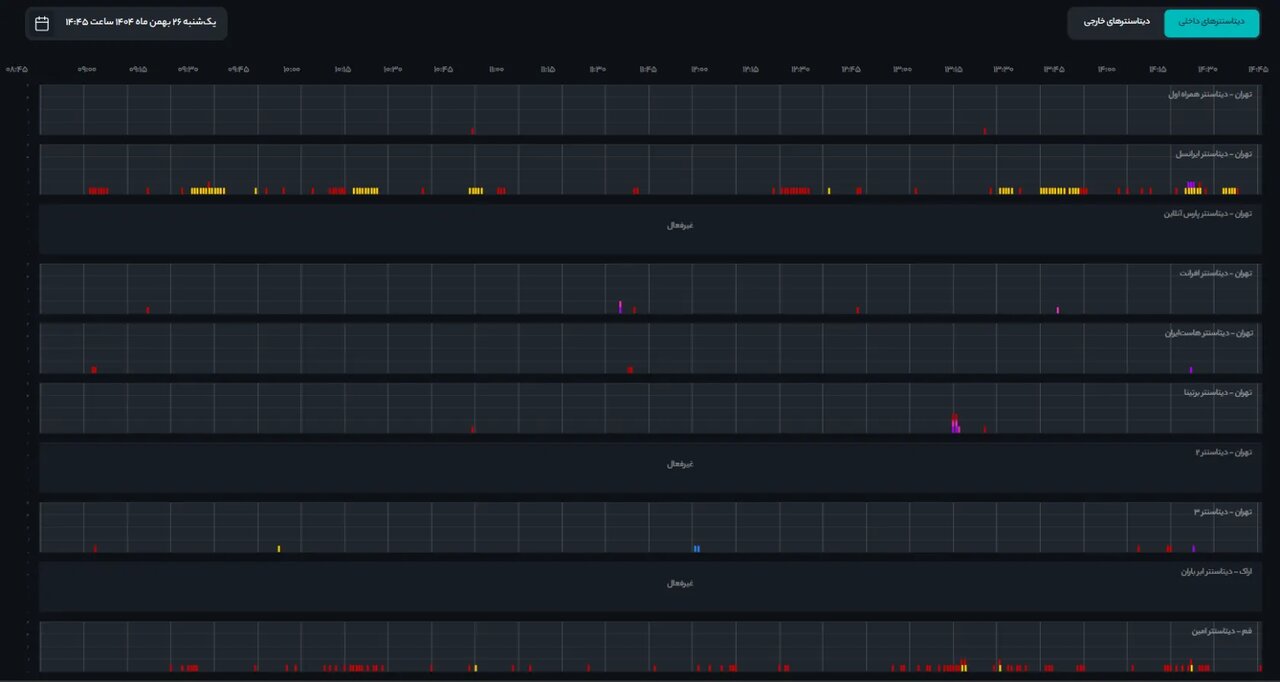Switch to the دیتاسنترهای داخلی tab

[1211, 22]
